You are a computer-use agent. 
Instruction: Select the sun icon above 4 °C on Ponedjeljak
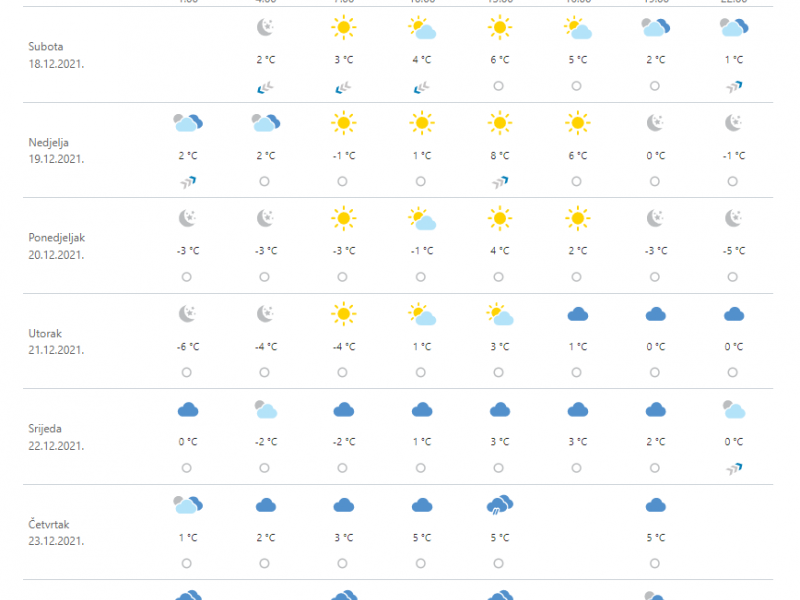499,218
